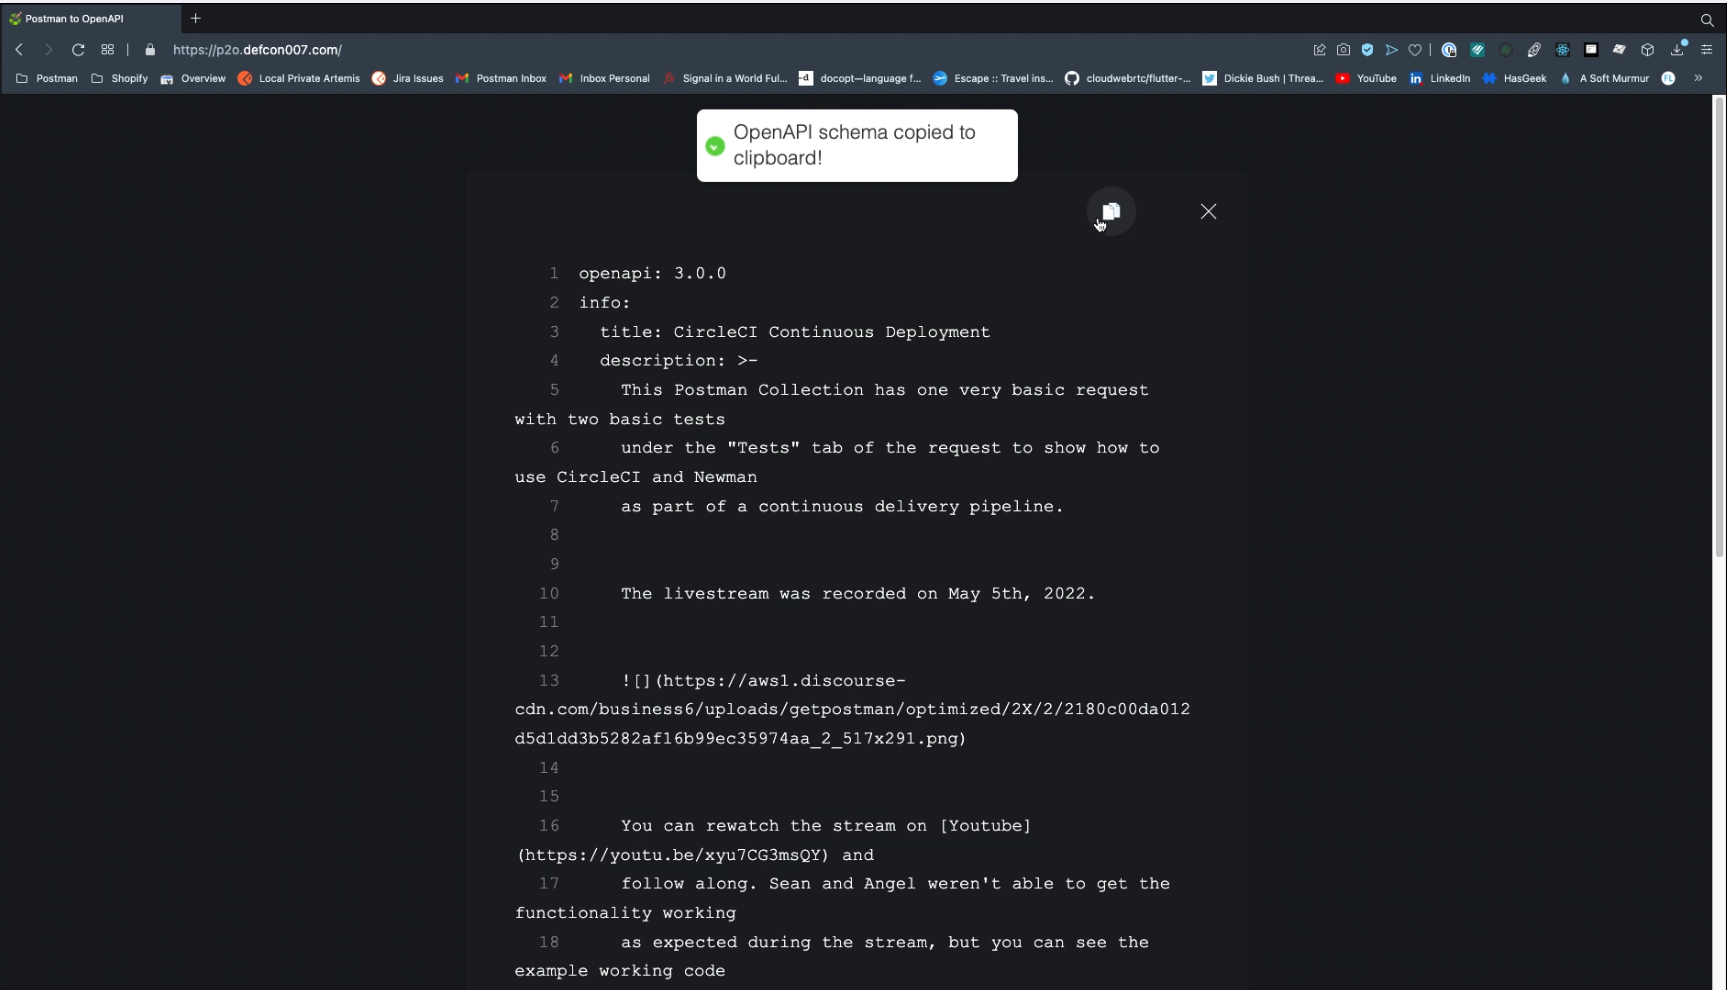
Task: Click the vertical page scrollbar
Action: (x=1719, y=327)
